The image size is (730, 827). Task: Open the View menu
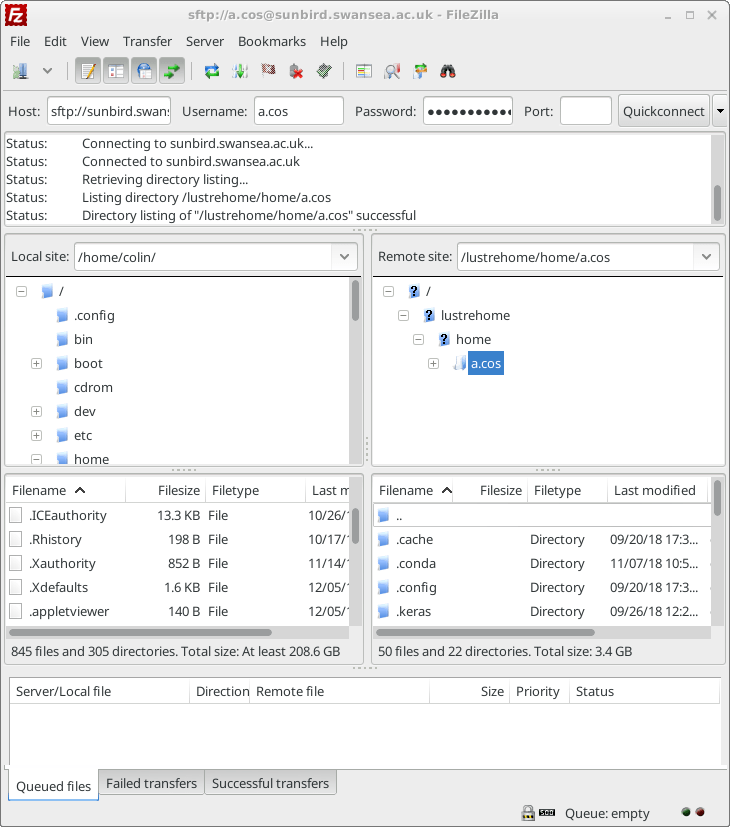(94, 41)
